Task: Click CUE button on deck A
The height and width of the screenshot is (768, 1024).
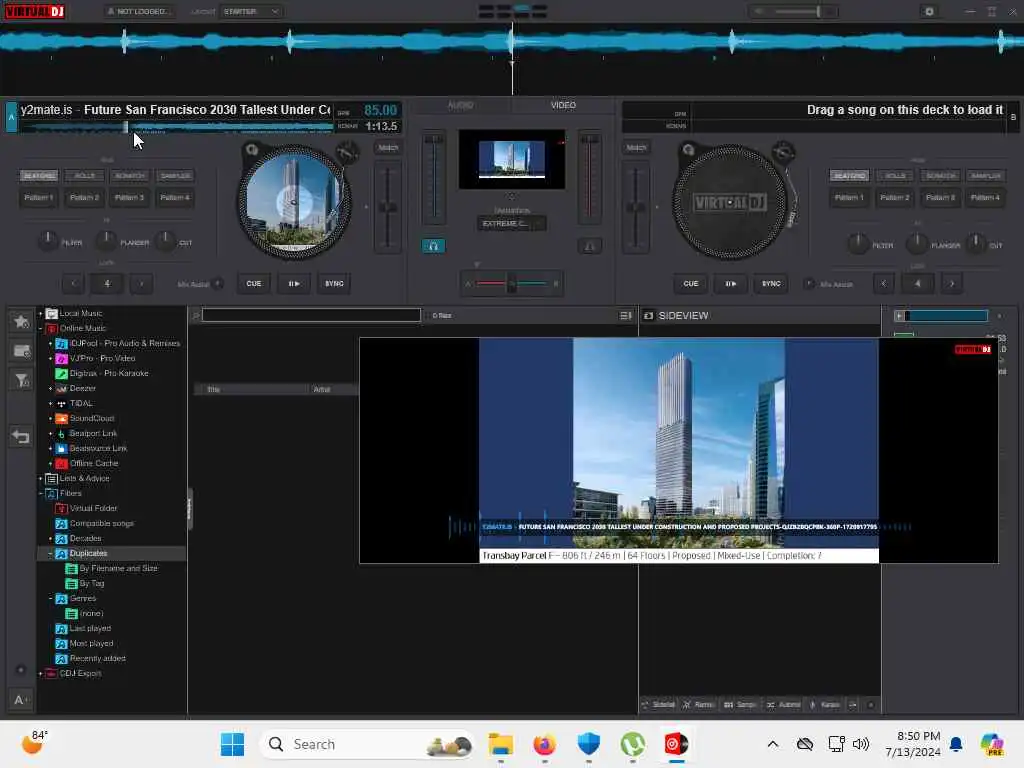Action: tap(253, 283)
